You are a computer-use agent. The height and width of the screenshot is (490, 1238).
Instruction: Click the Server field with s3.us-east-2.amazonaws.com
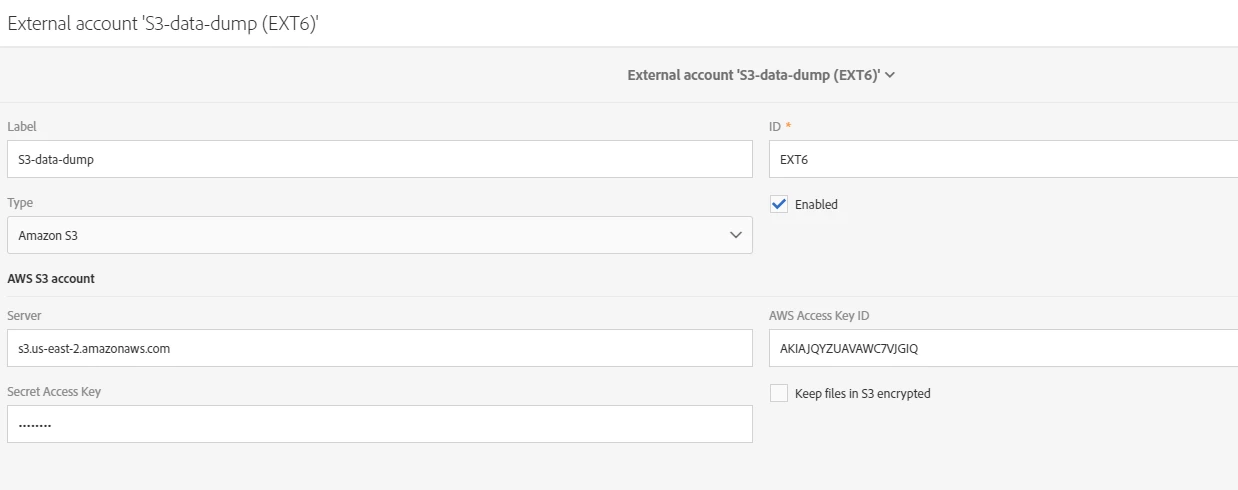click(x=379, y=348)
